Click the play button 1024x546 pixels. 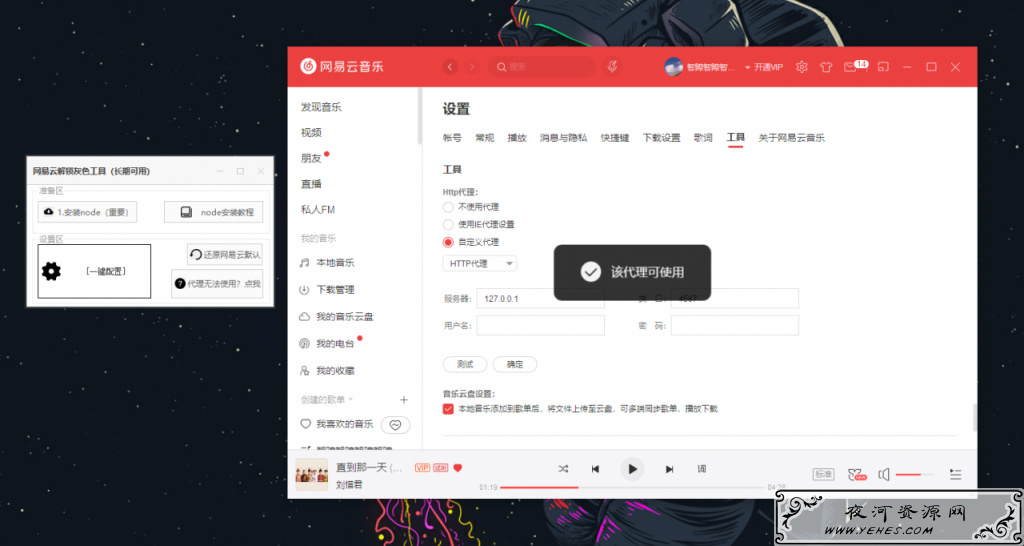[x=632, y=469]
